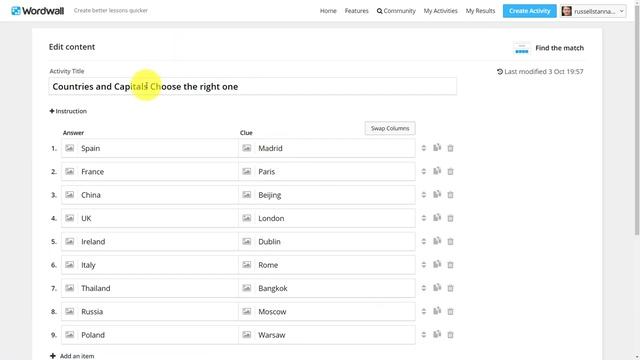Open the Find the match template link

pyautogui.click(x=549, y=48)
